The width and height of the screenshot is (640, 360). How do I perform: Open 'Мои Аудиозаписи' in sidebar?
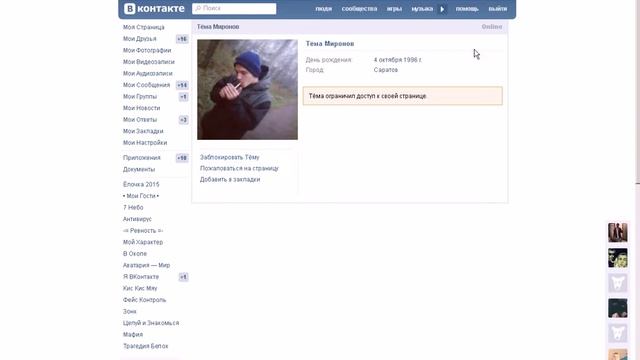148,73
